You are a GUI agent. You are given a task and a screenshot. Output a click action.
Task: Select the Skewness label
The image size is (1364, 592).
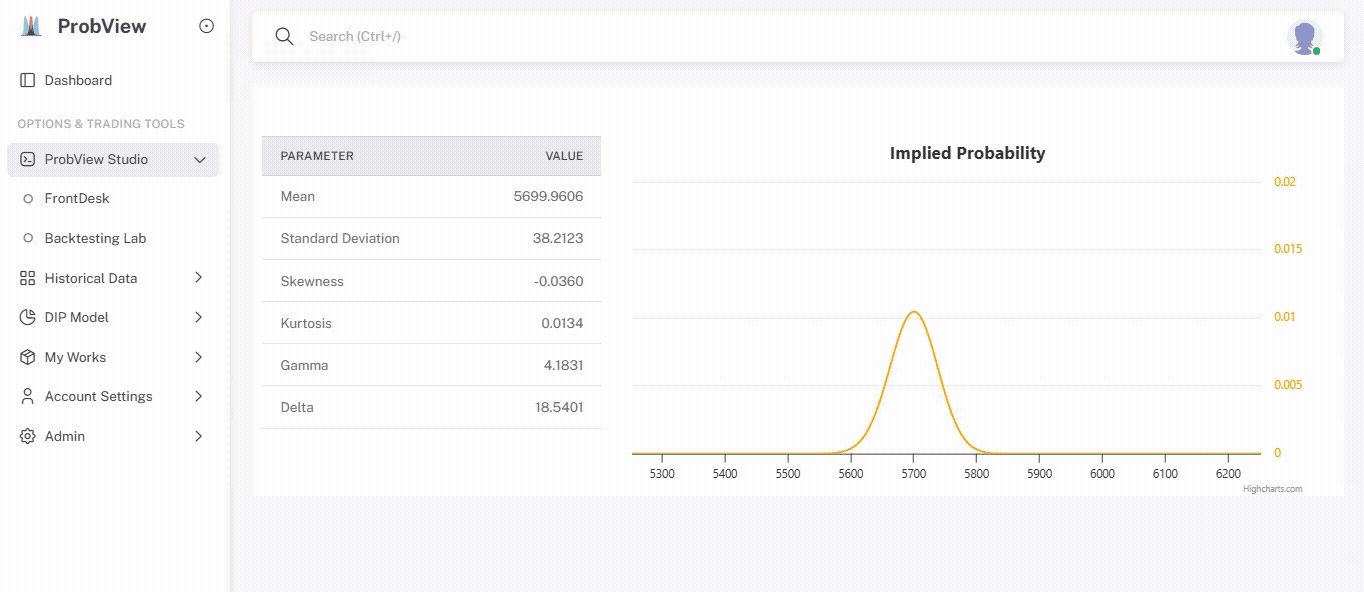click(x=312, y=281)
